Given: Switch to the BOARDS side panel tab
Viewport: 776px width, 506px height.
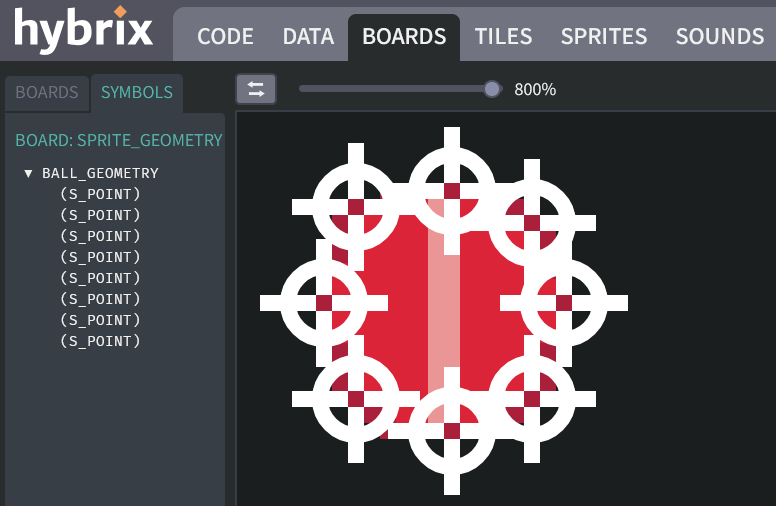Looking at the screenshot, I should coord(47,93).
